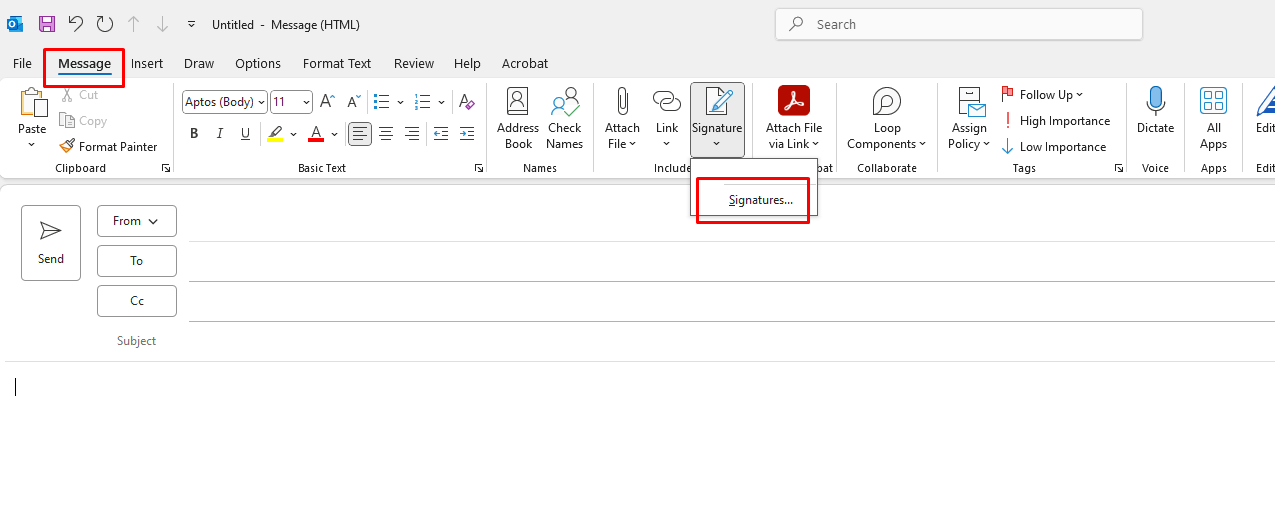Screen dimensions: 1275x506
Task: Toggle Underline formatting
Action: tap(246, 133)
